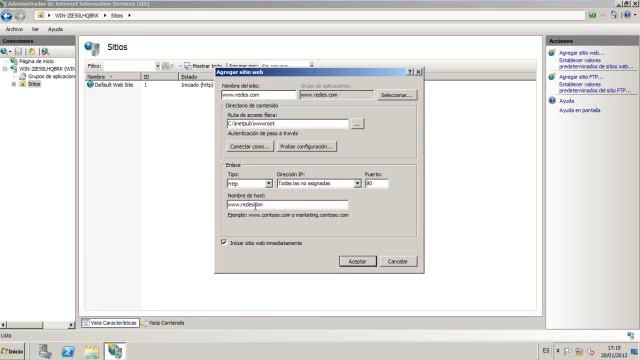The height and width of the screenshot is (360, 640).
Task: Click the green refresh icon in address bar
Action: click(x=592, y=16)
